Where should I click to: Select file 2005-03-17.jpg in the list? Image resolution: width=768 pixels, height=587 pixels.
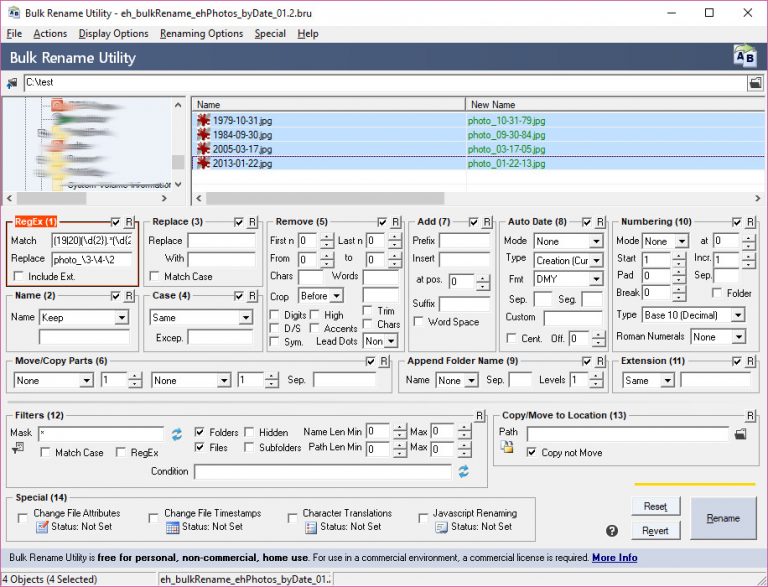click(x=242, y=149)
